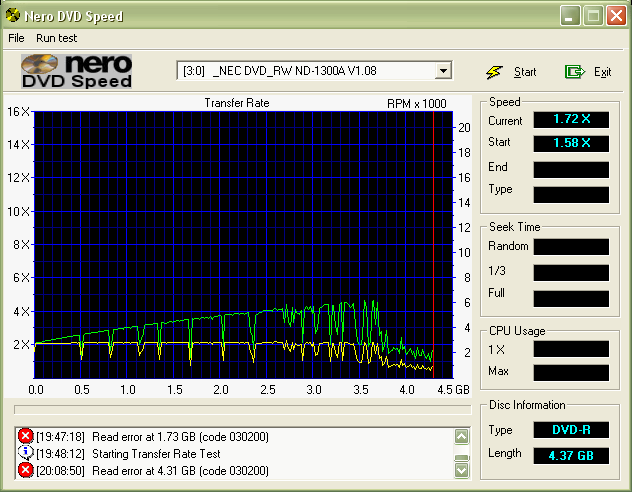This screenshot has height=492, width=632.
Task: Click the red error icon at 19:47:18
Action: pos(25,436)
